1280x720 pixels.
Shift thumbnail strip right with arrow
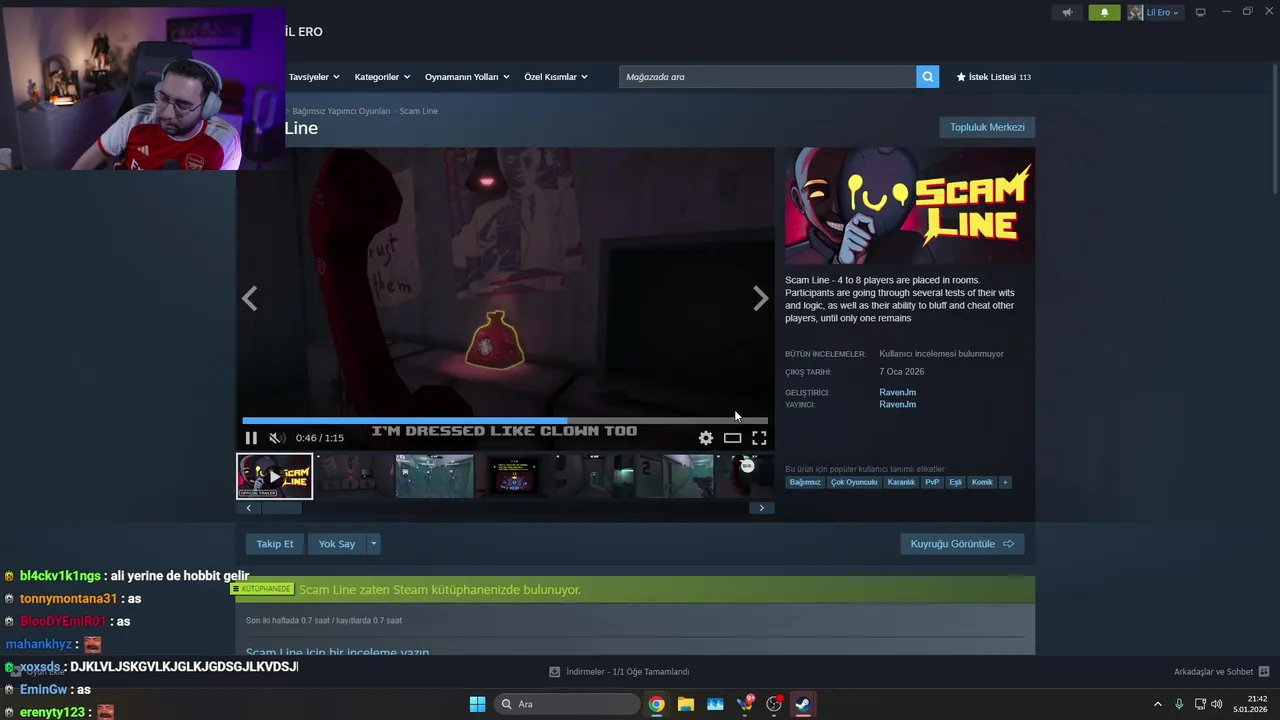pyautogui.click(x=761, y=508)
